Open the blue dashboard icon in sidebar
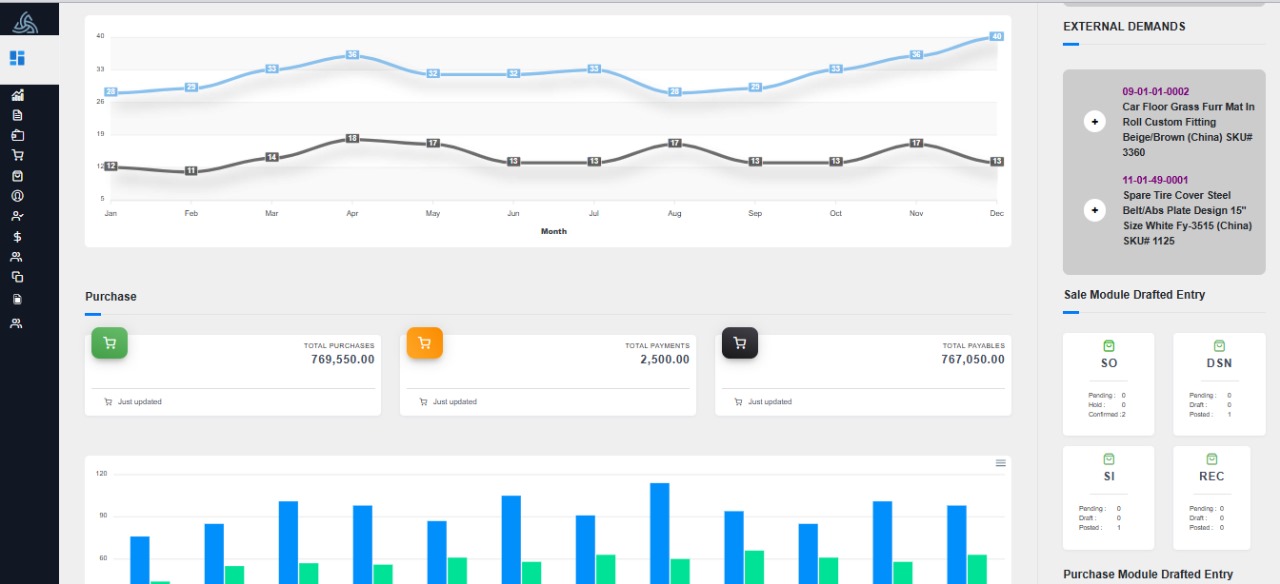 [17, 58]
